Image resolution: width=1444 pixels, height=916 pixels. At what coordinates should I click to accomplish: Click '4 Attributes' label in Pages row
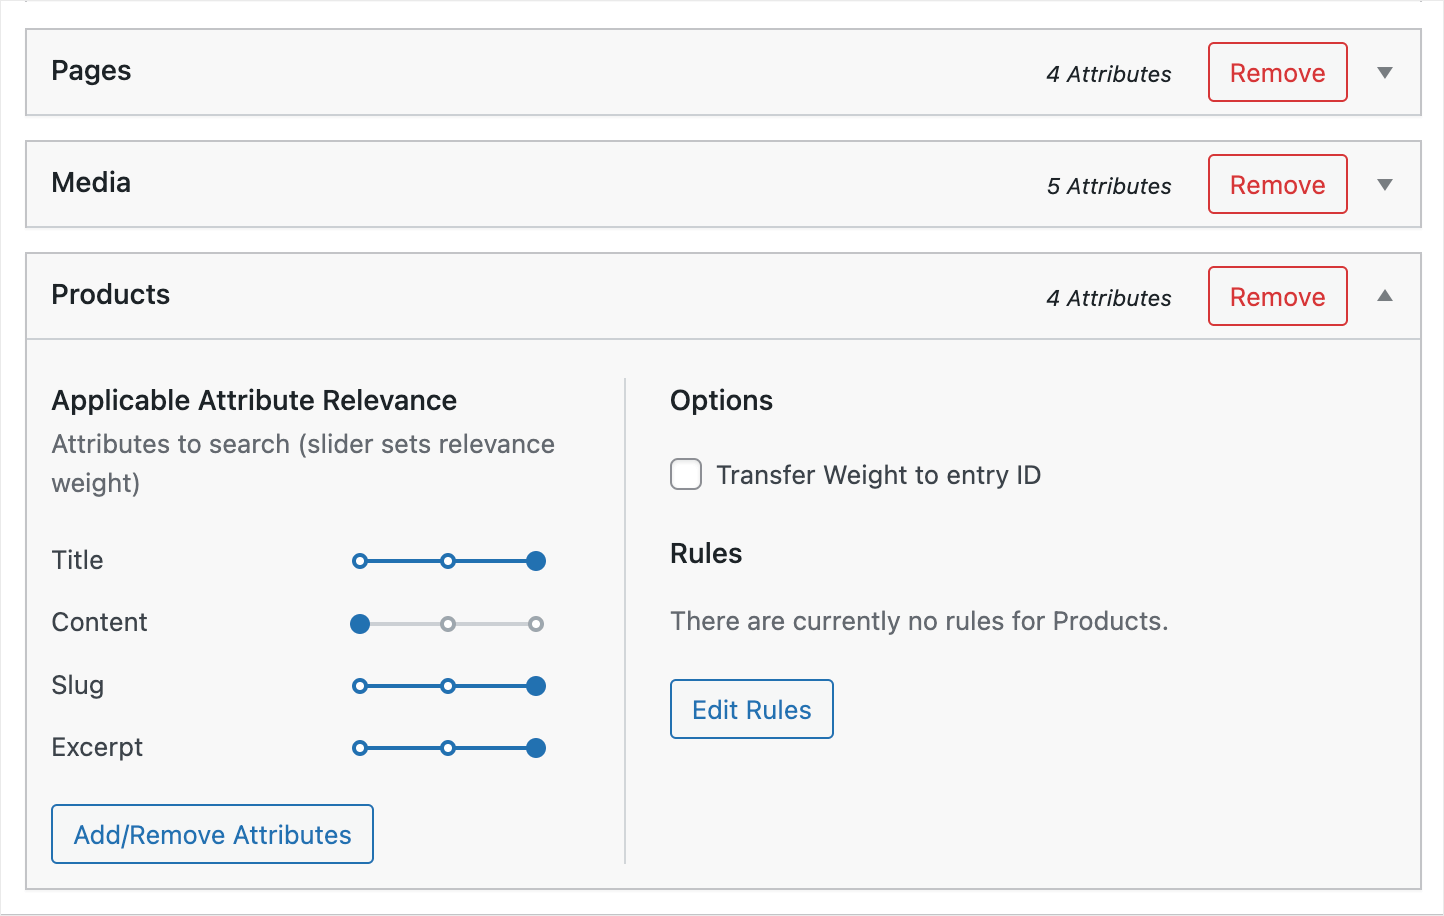1109,74
